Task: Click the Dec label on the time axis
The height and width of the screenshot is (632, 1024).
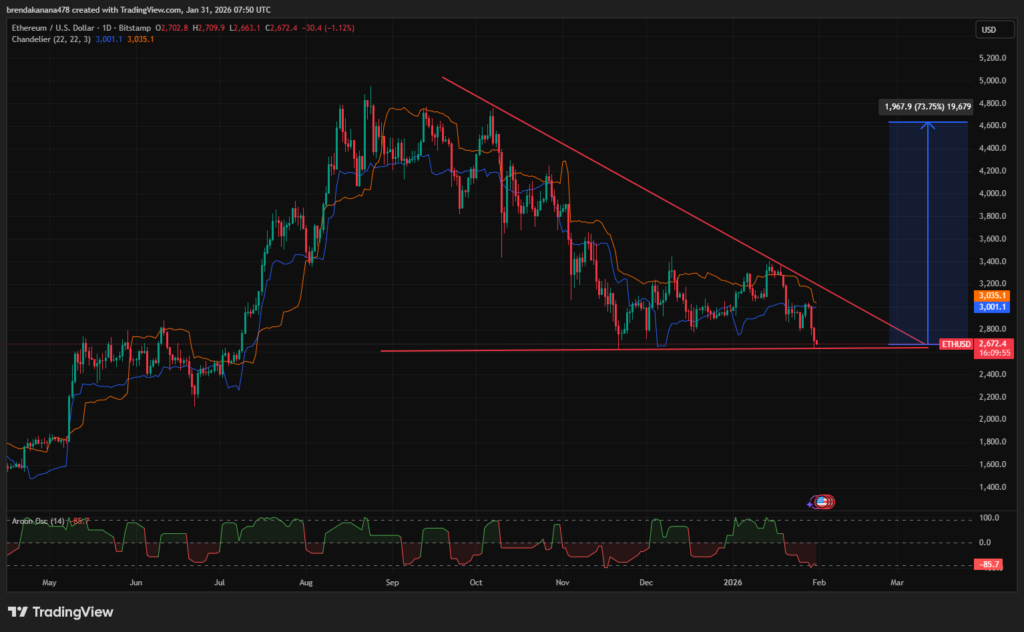Action: (646, 582)
